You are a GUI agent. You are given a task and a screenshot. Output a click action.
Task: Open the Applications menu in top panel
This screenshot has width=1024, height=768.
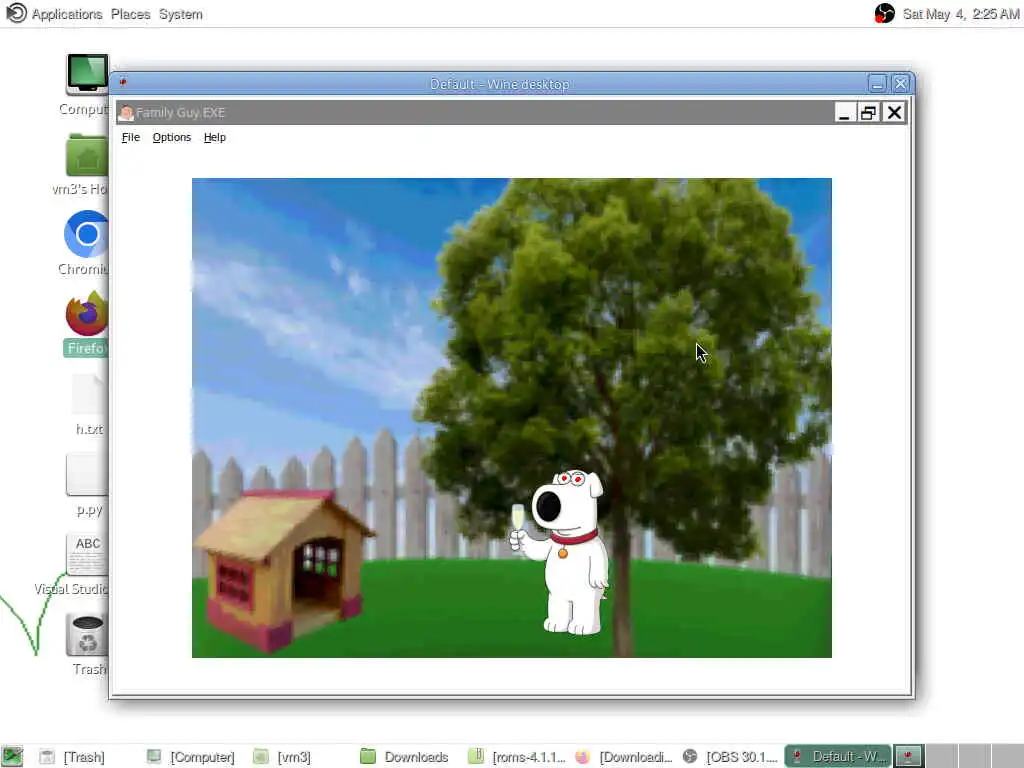click(67, 14)
